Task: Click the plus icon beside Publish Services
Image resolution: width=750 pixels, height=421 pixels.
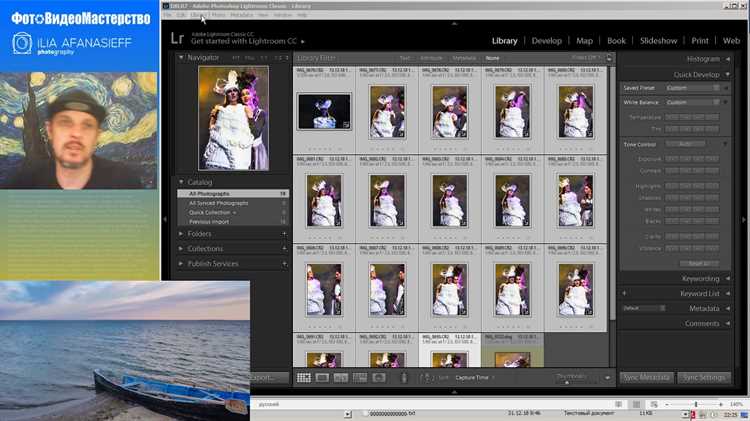Action: point(284,264)
